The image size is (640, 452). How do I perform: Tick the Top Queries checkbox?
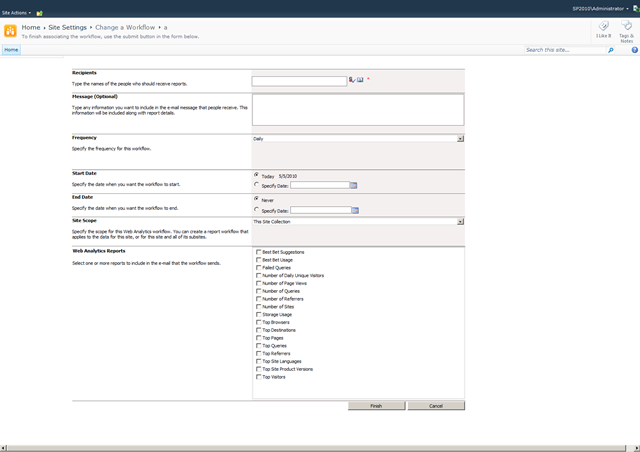[258, 345]
